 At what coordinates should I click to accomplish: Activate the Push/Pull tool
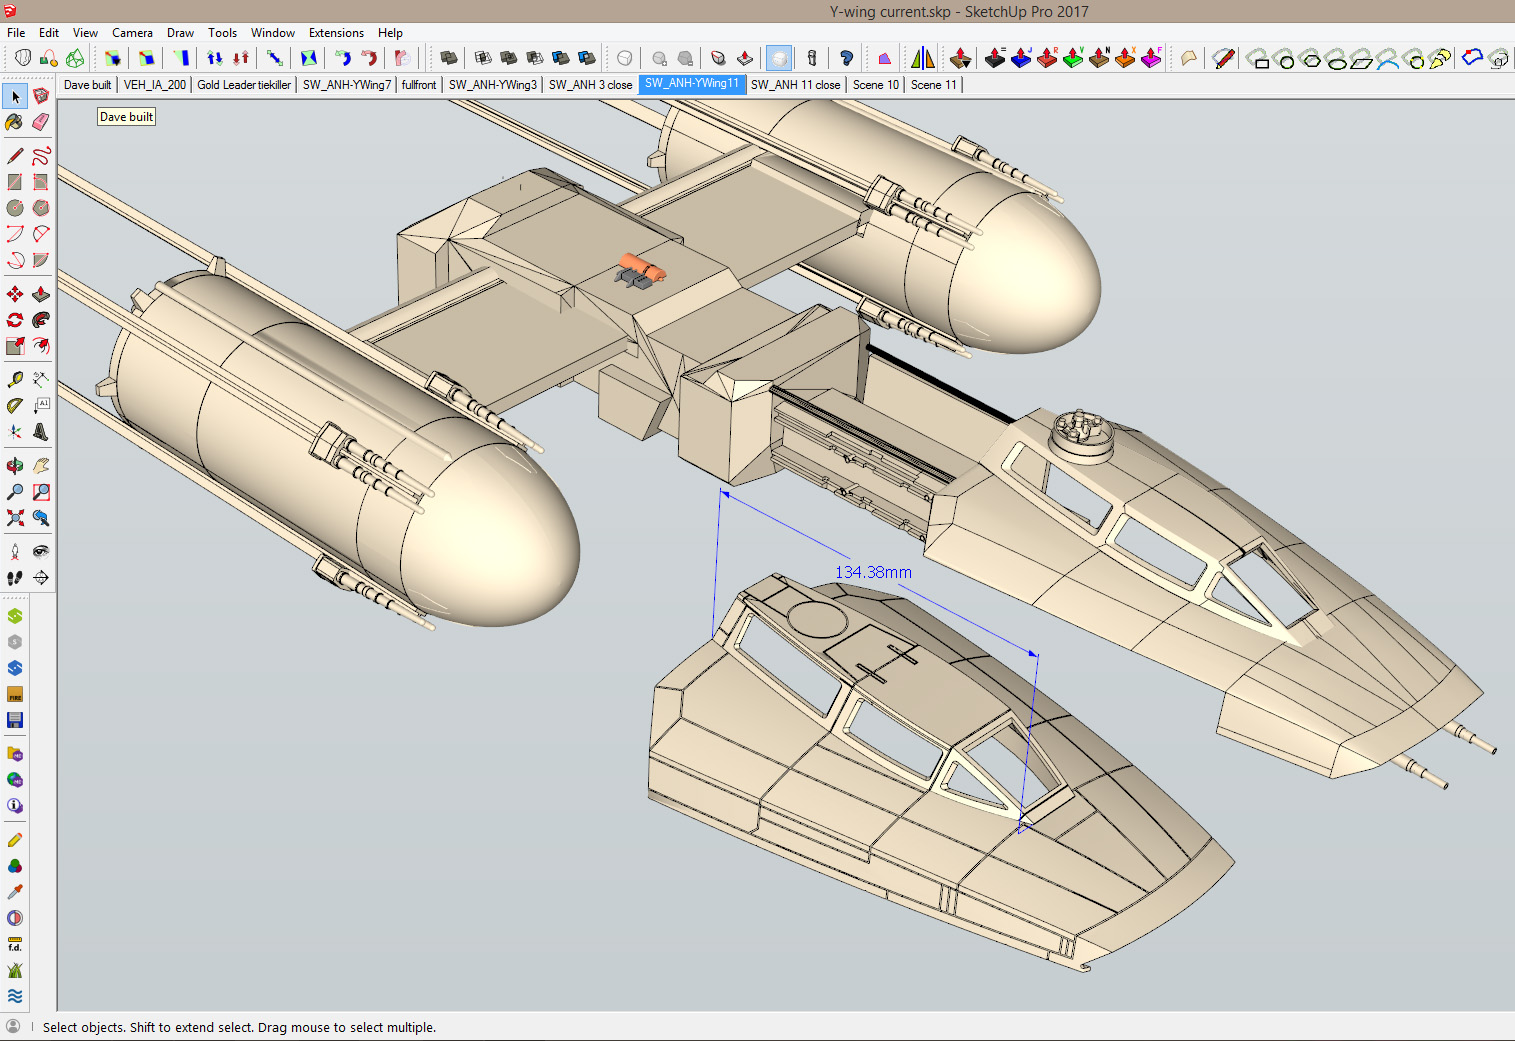(41, 294)
